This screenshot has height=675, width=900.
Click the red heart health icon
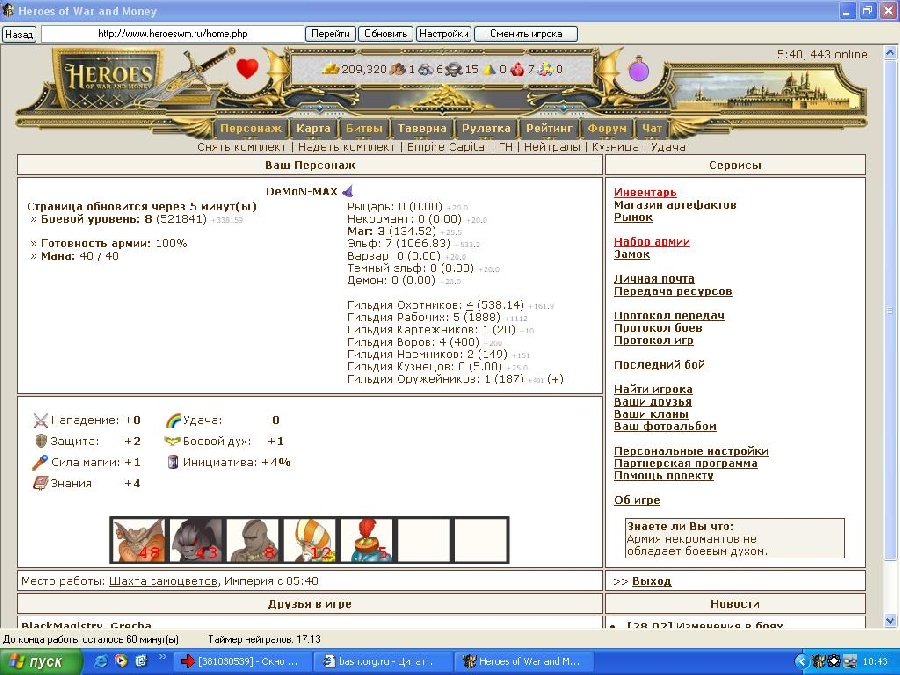[247, 68]
